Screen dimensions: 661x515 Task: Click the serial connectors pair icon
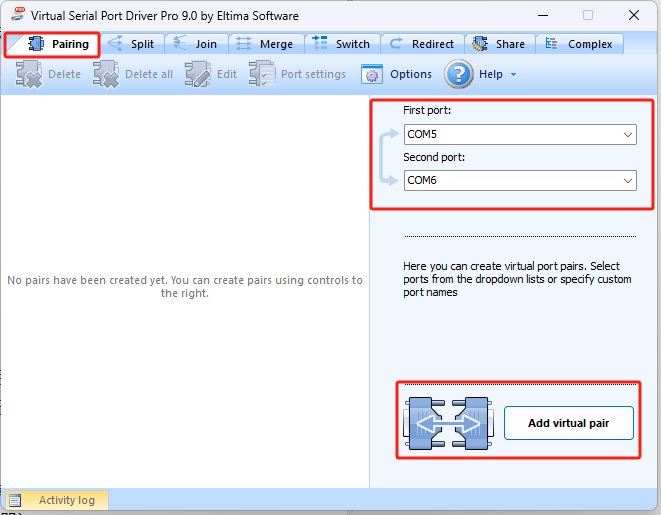pos(448,423)
